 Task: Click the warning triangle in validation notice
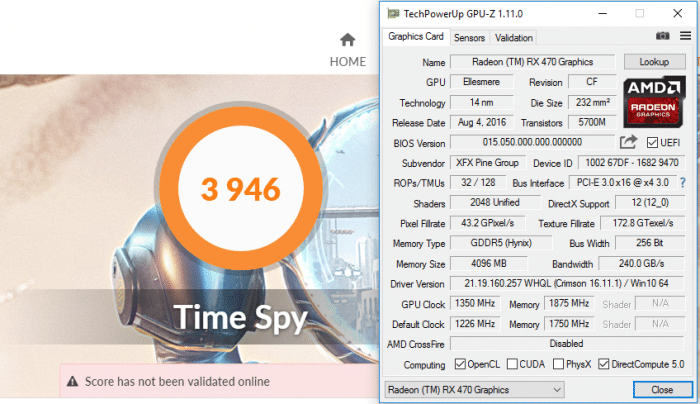click(72, 382)
